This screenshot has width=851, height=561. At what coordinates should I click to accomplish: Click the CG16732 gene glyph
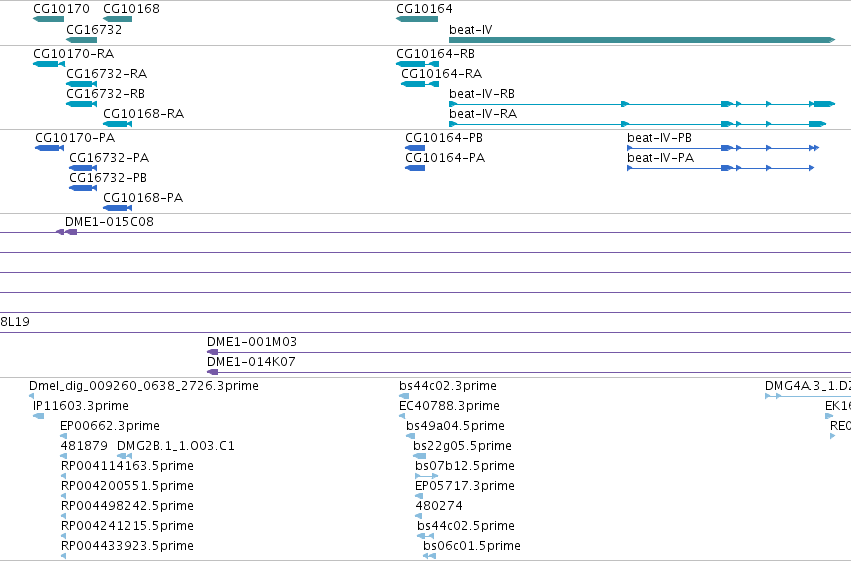pos(81,40)
